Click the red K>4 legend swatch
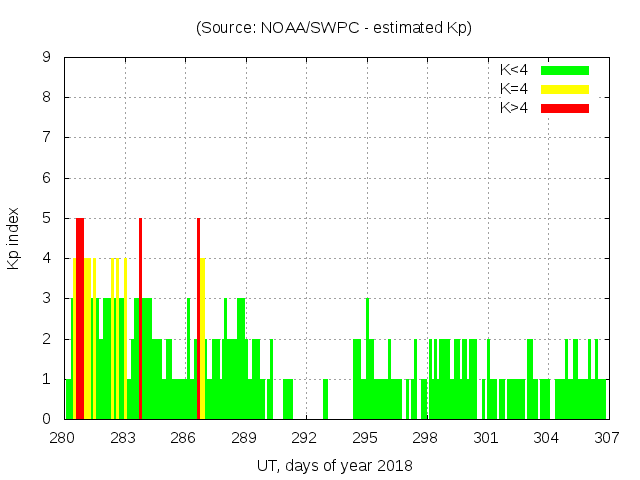 tap(565, 108)
